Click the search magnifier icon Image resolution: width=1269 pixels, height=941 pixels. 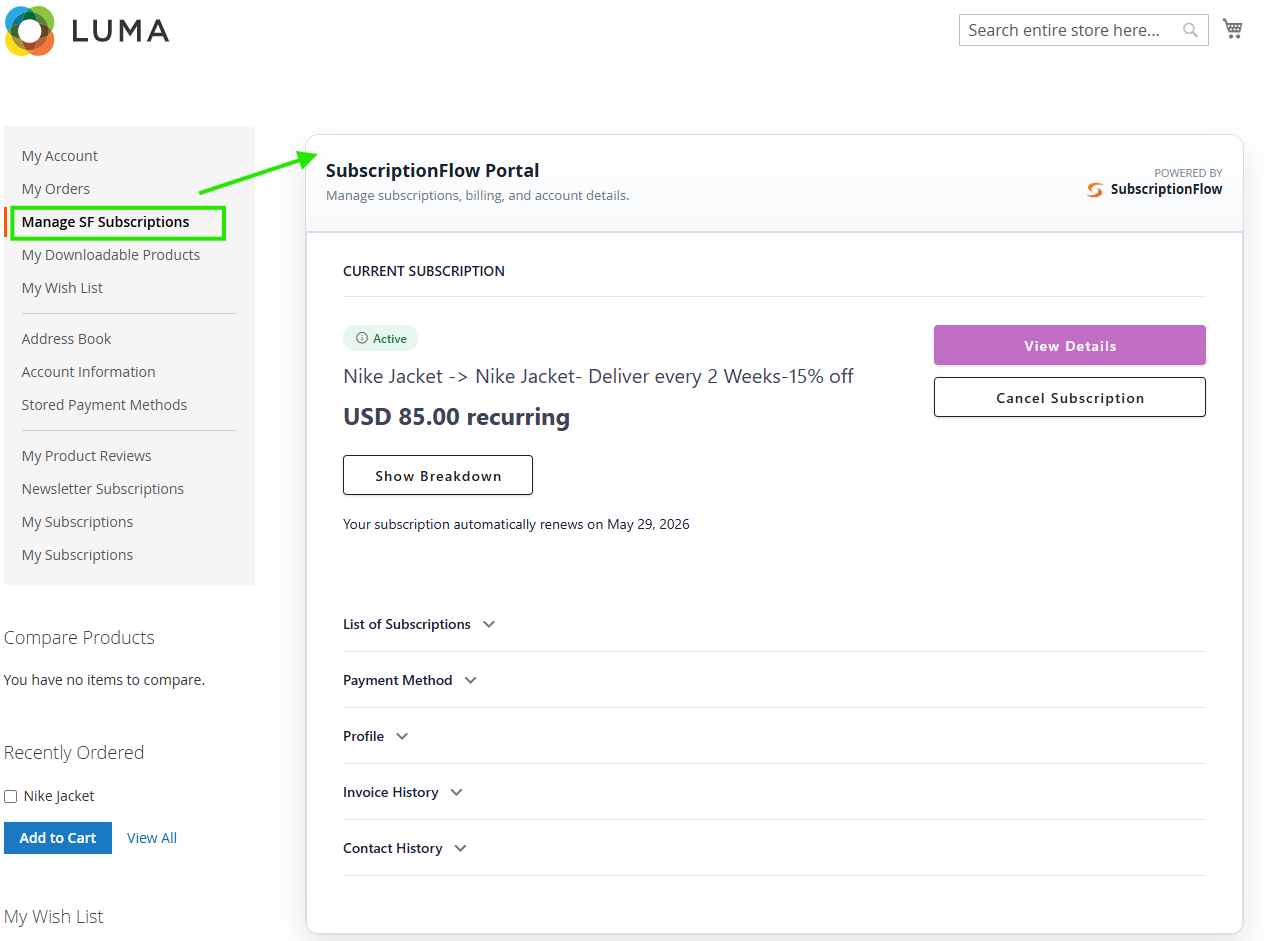[x=1190, y=30]
